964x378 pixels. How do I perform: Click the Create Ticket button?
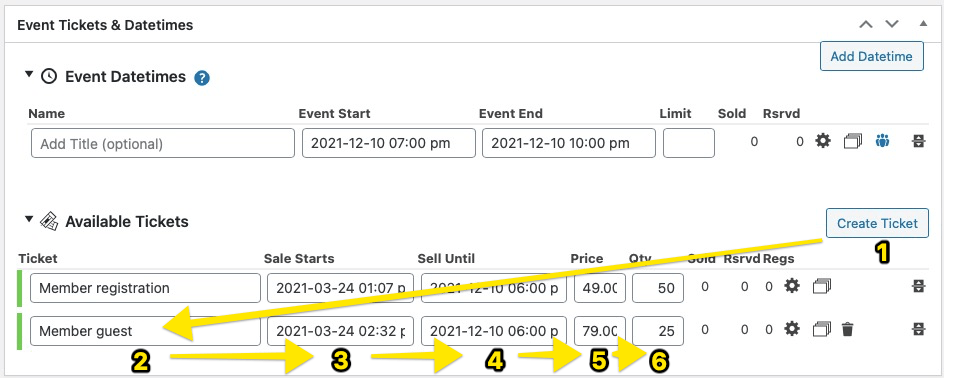click(877, 223)
